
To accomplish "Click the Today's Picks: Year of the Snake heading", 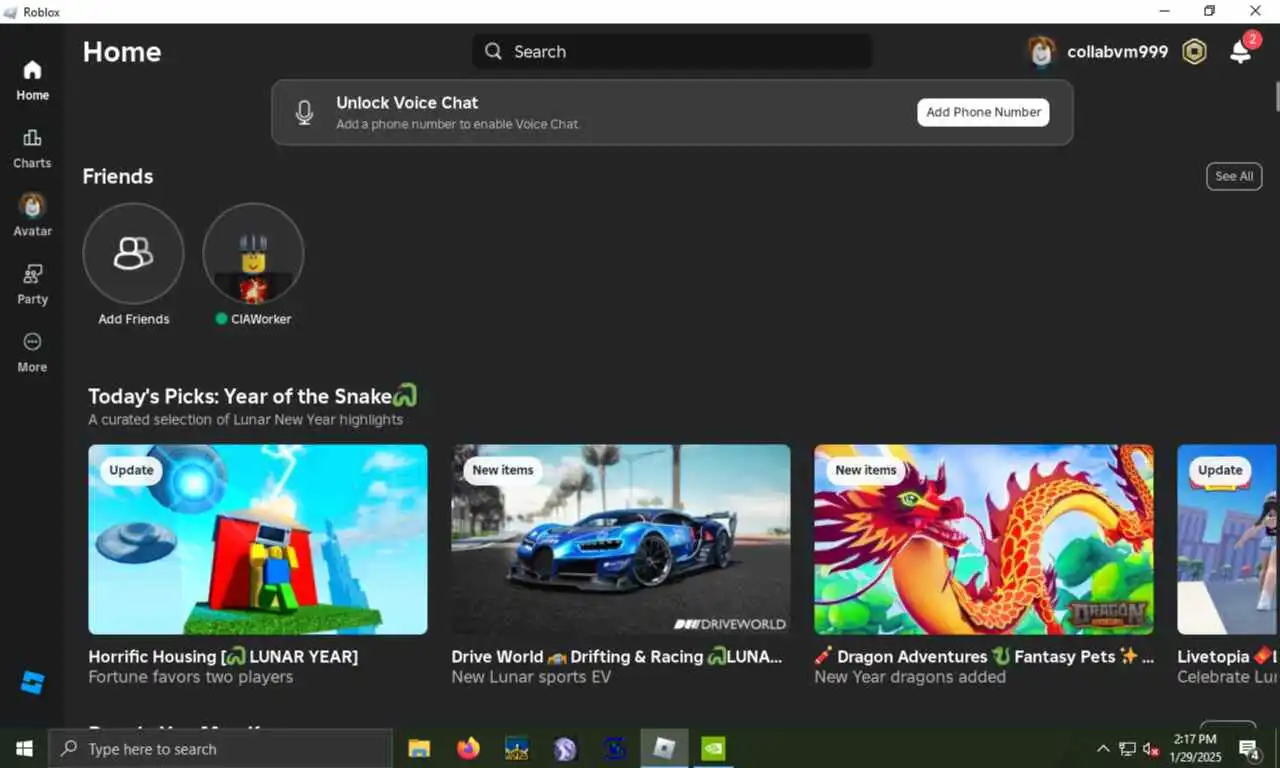I will (252, 396).
